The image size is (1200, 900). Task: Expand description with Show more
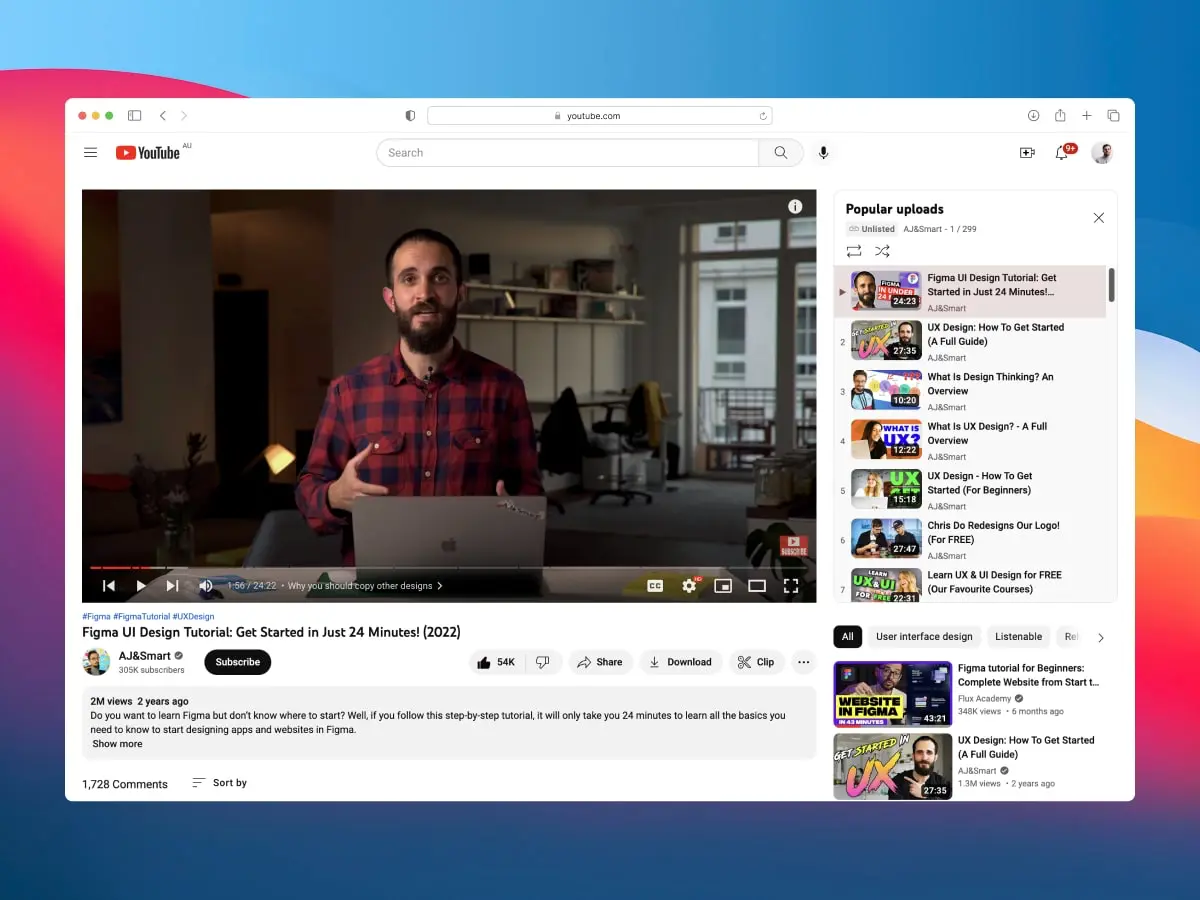coord(117,744)
